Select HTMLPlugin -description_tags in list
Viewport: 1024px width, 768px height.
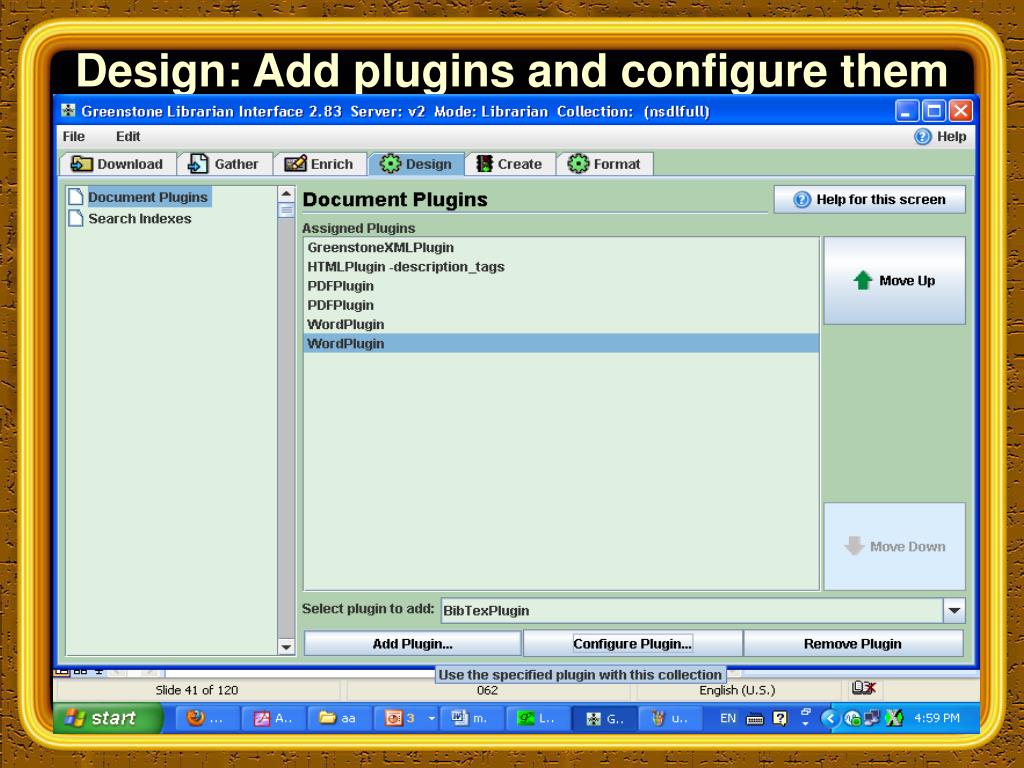coord(561,266)
